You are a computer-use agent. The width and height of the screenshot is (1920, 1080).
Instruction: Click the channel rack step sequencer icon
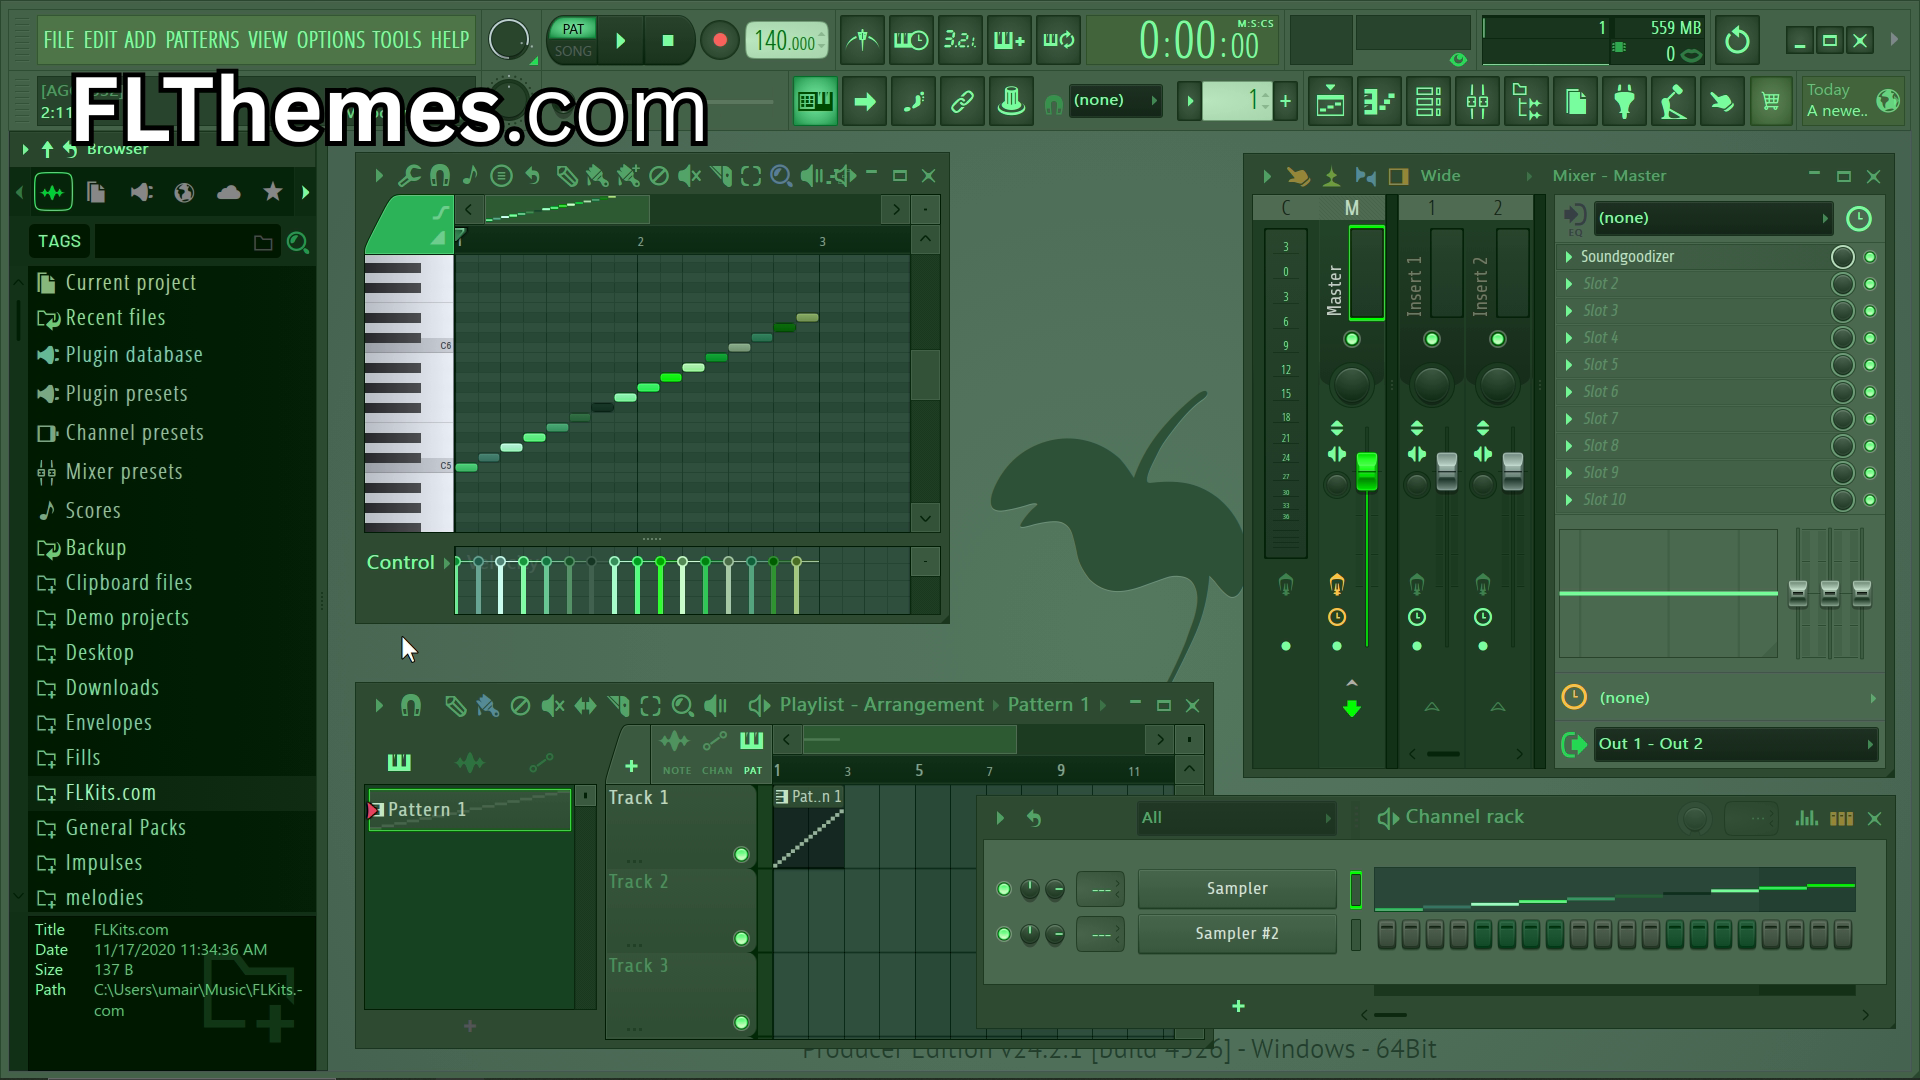tap(1841, 818)
